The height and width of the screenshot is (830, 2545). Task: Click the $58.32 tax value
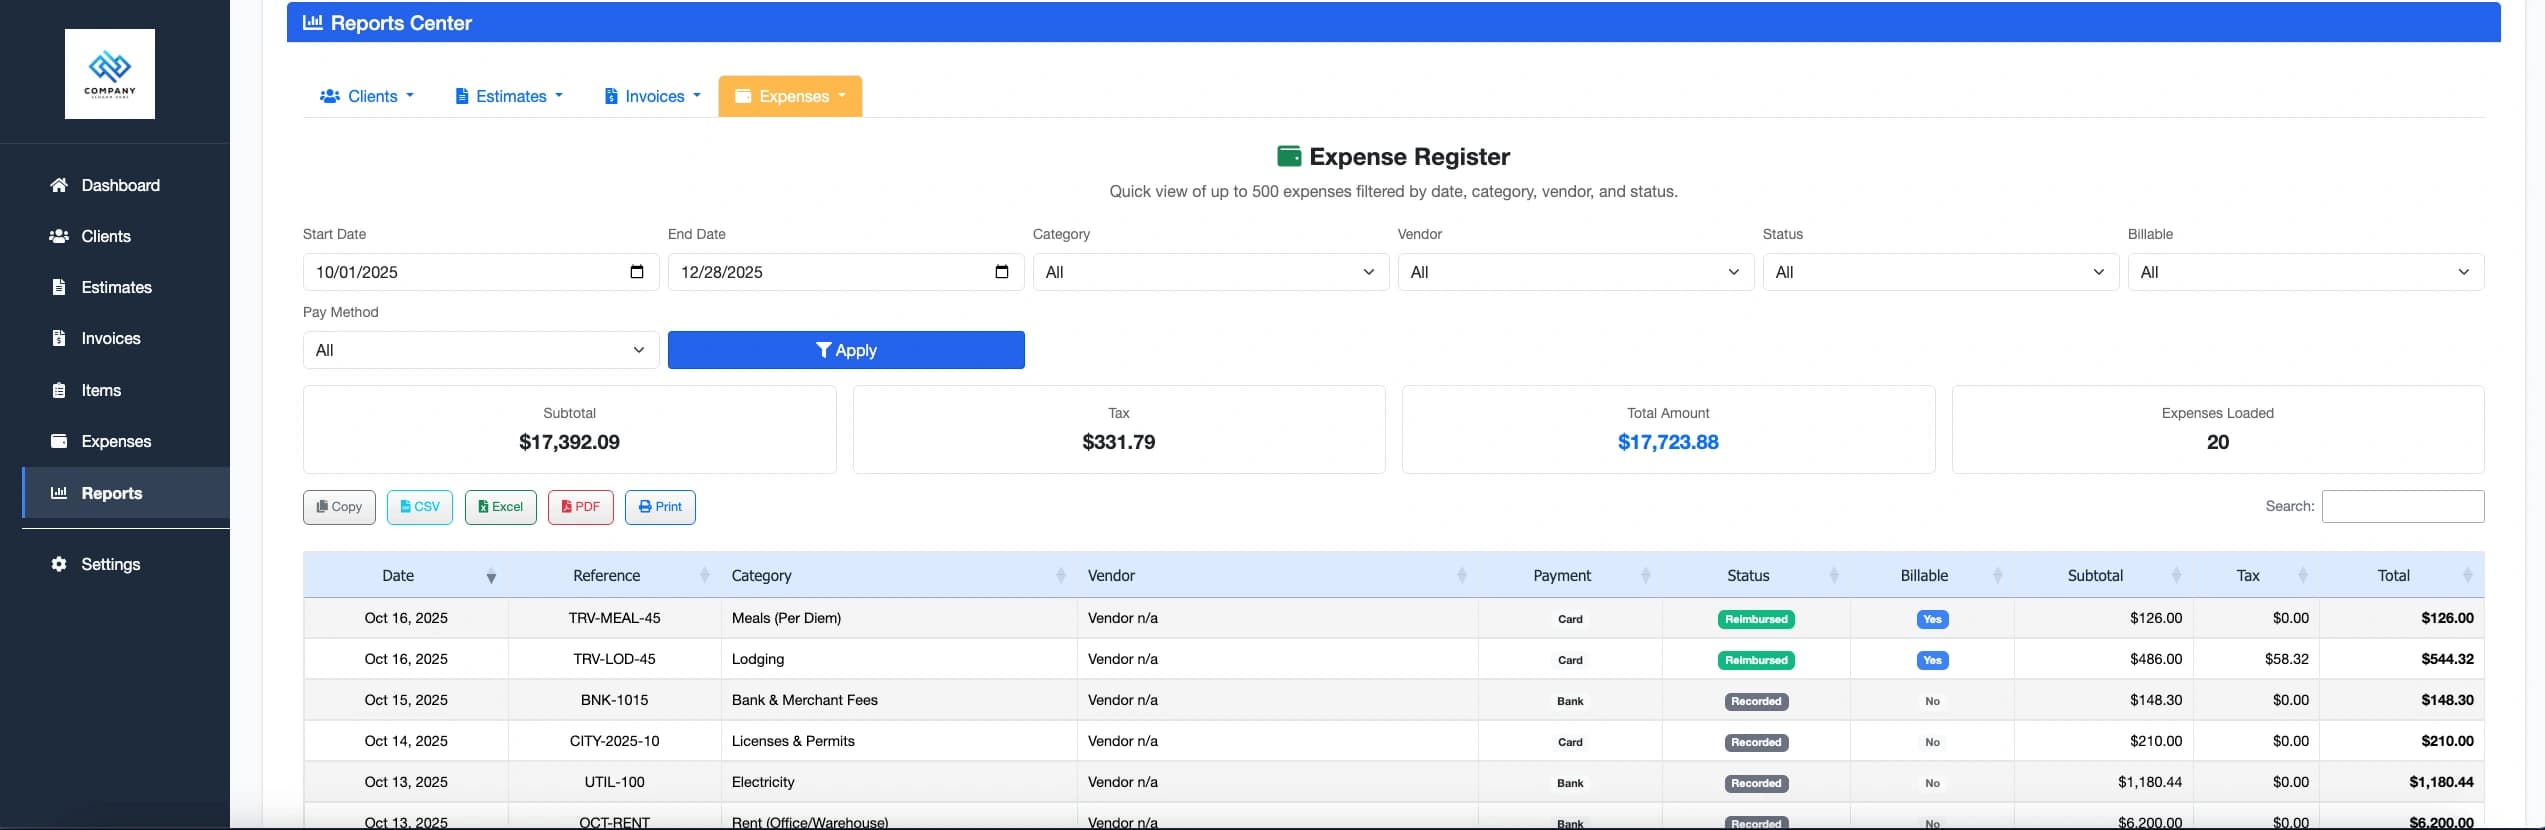pos(2286,659)
